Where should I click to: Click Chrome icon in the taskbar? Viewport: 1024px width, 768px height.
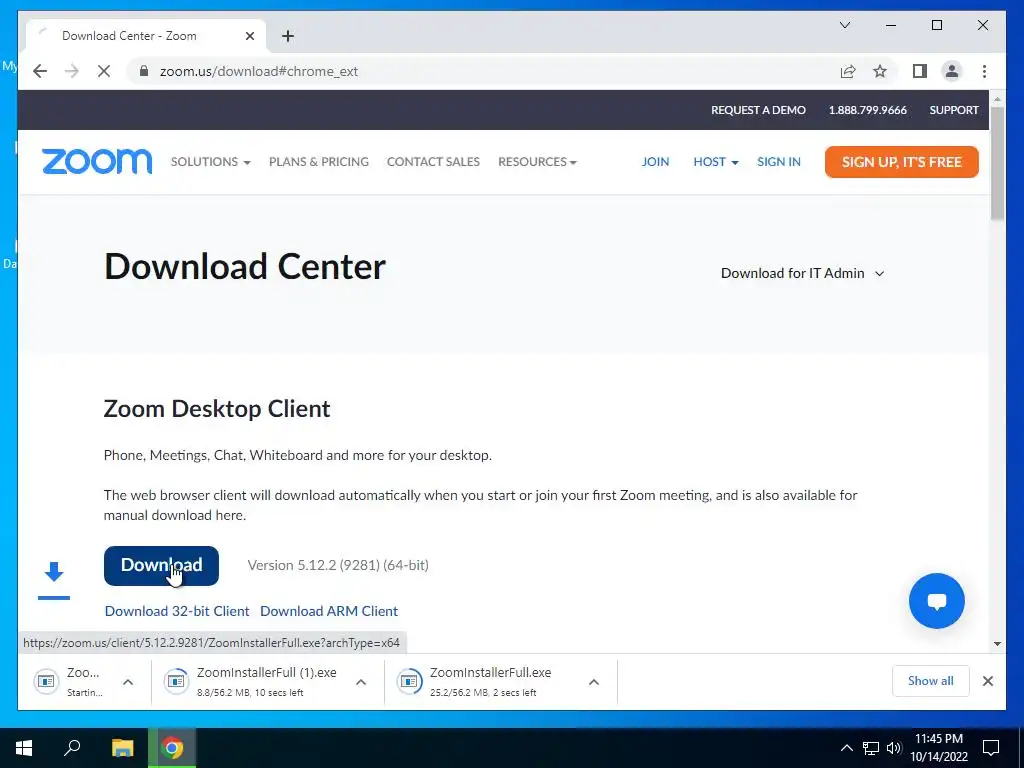(x=172, y=748)
